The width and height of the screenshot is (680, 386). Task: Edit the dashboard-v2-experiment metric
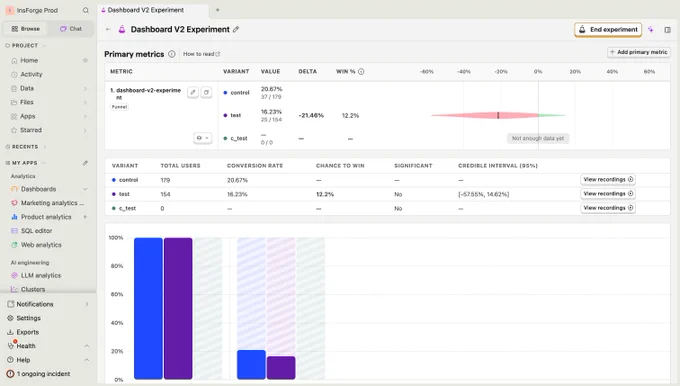[193, 92]
